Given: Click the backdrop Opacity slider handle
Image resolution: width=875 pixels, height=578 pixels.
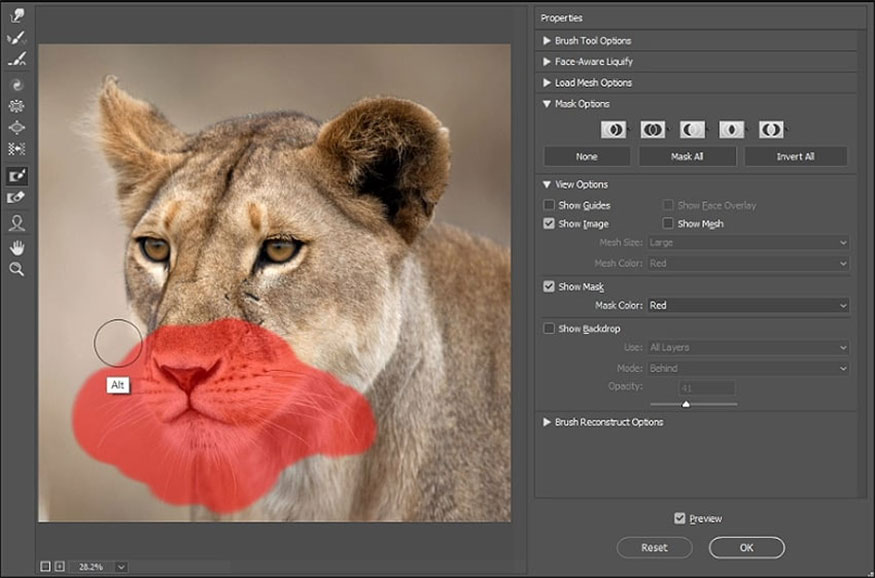Looking at the screenshot, I should coord(685,404).
